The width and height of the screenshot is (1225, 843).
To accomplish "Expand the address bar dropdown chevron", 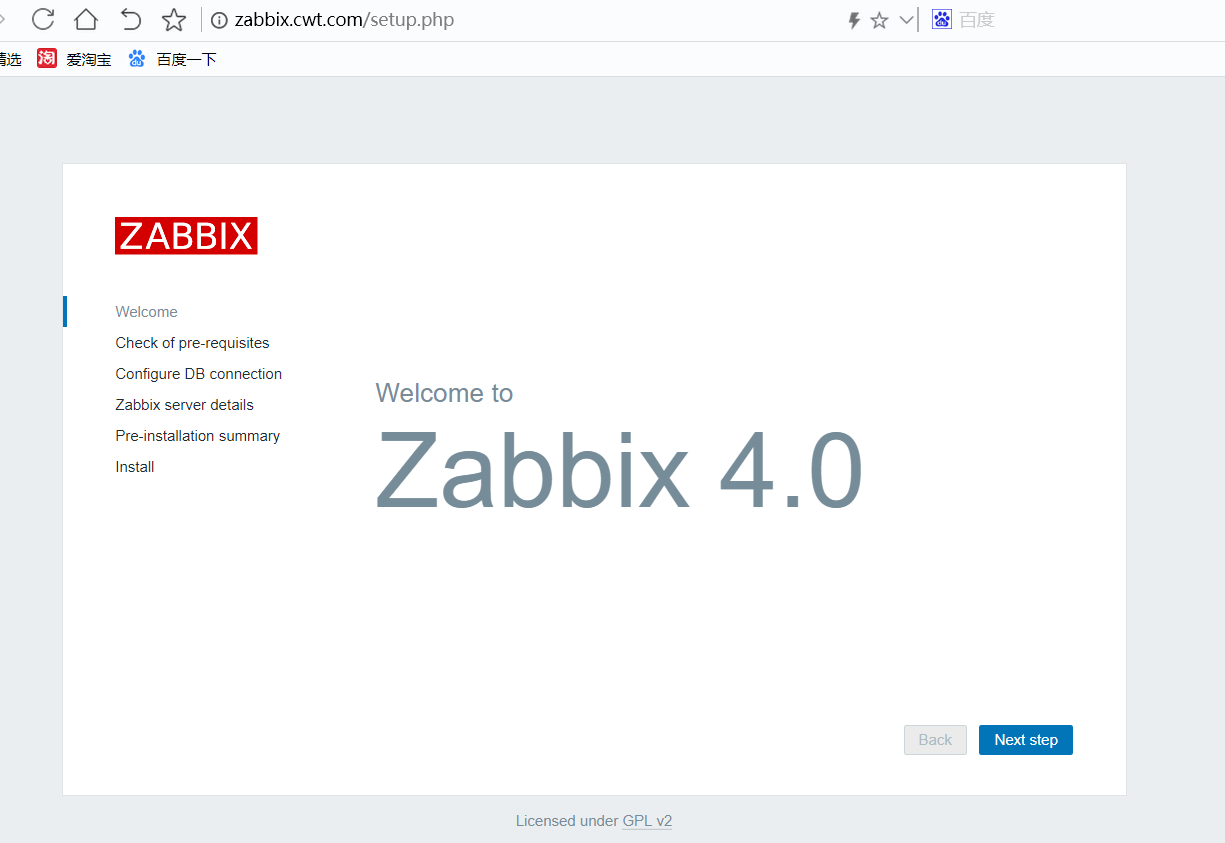I will pyautogui.click(x=907, y=20).
